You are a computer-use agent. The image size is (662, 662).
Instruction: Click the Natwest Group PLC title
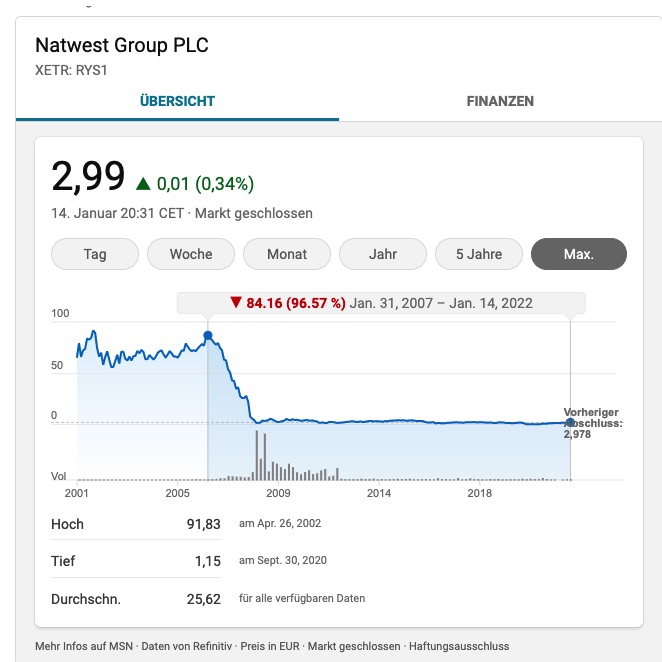pos(122,45)
